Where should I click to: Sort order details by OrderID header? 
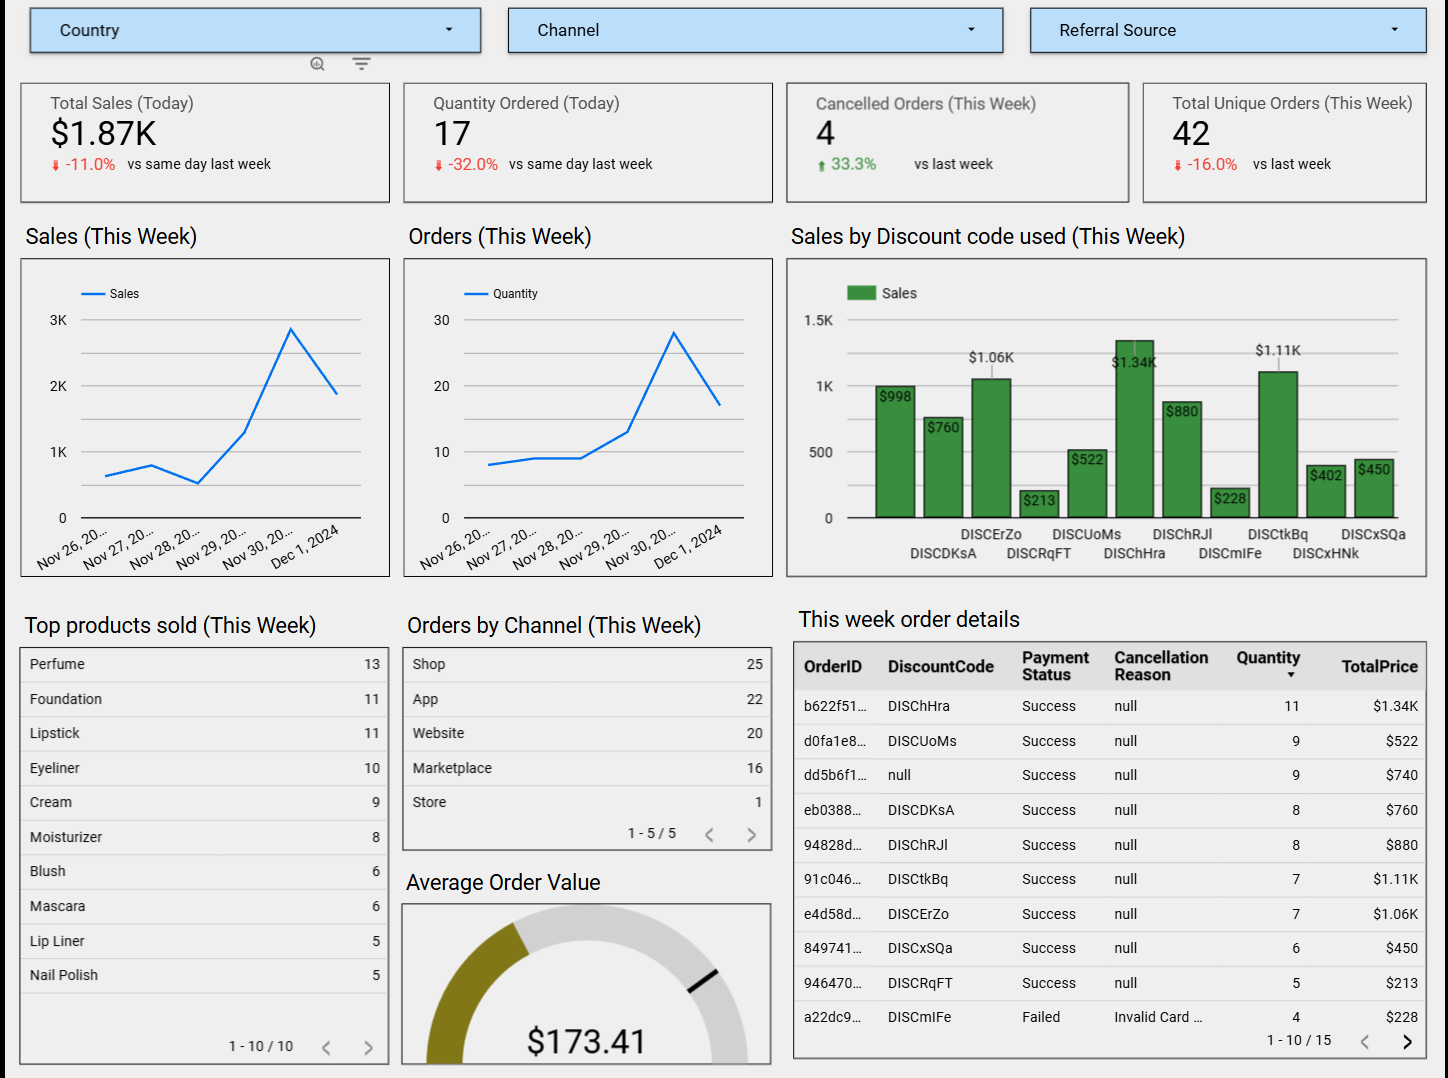(x=832, y=666)
